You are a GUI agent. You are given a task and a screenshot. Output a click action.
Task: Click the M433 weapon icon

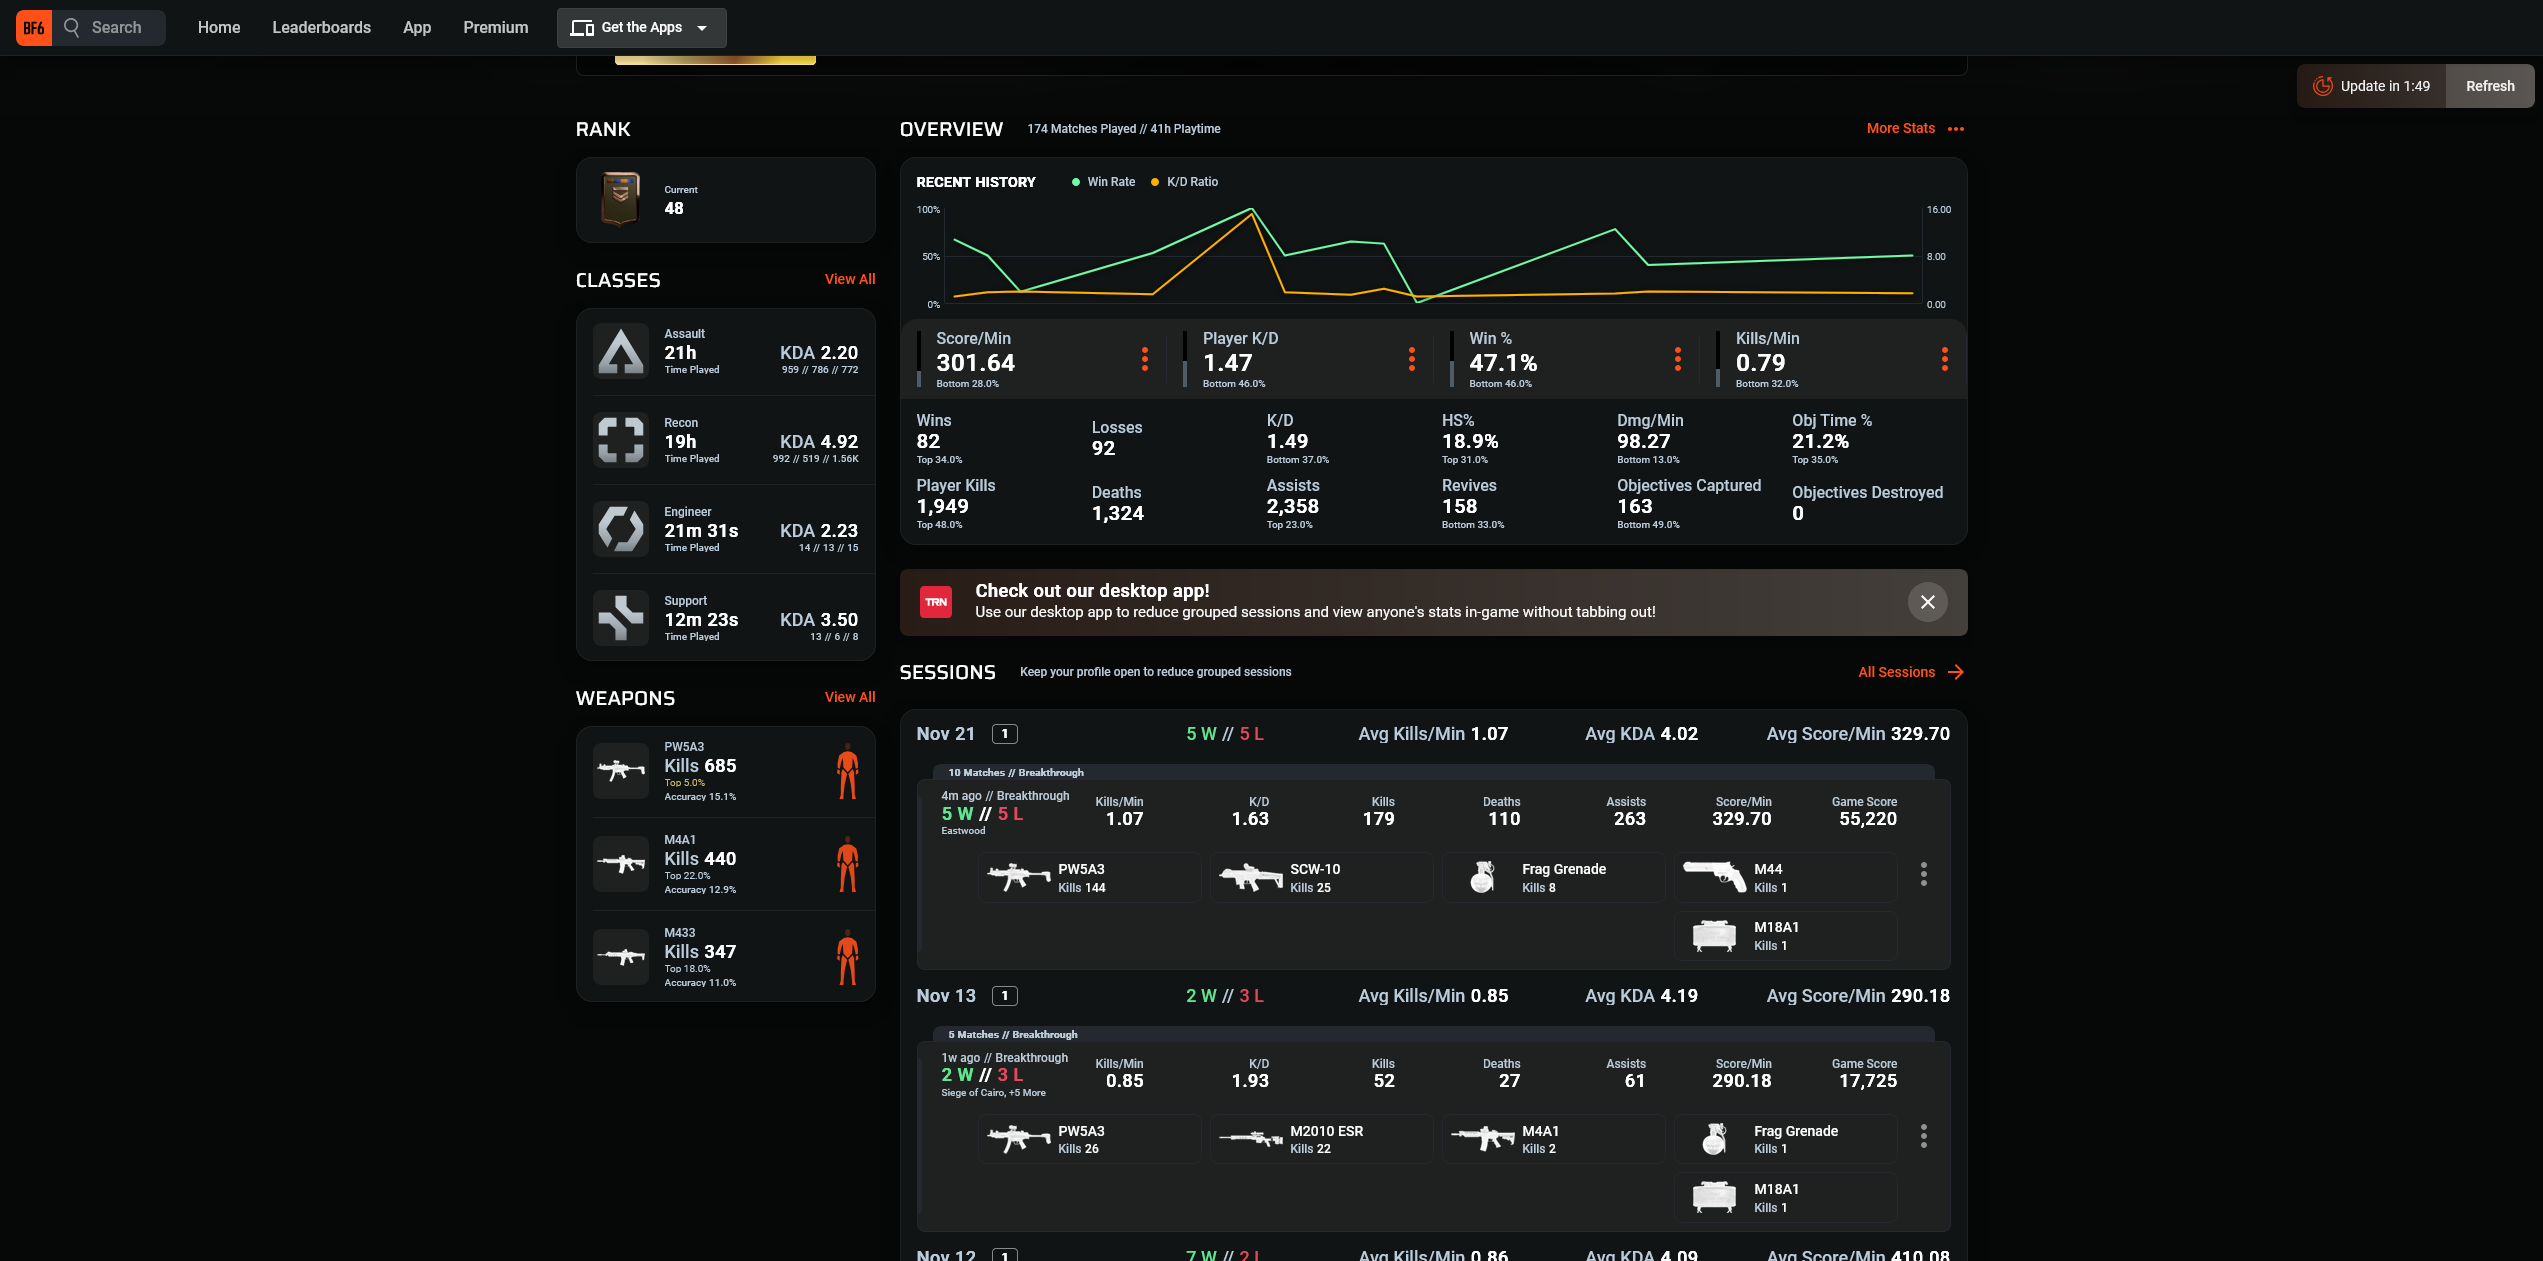621,957
